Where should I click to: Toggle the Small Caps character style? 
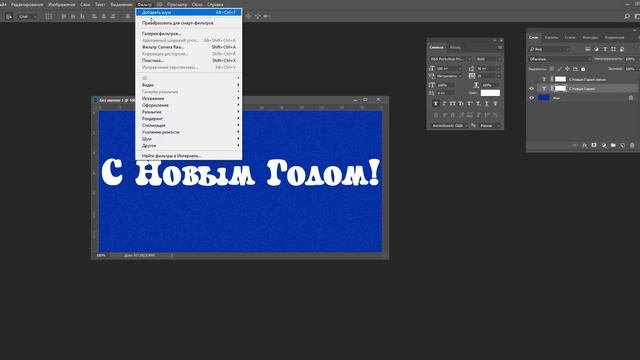pyautogui.click(x=461, y=104)
